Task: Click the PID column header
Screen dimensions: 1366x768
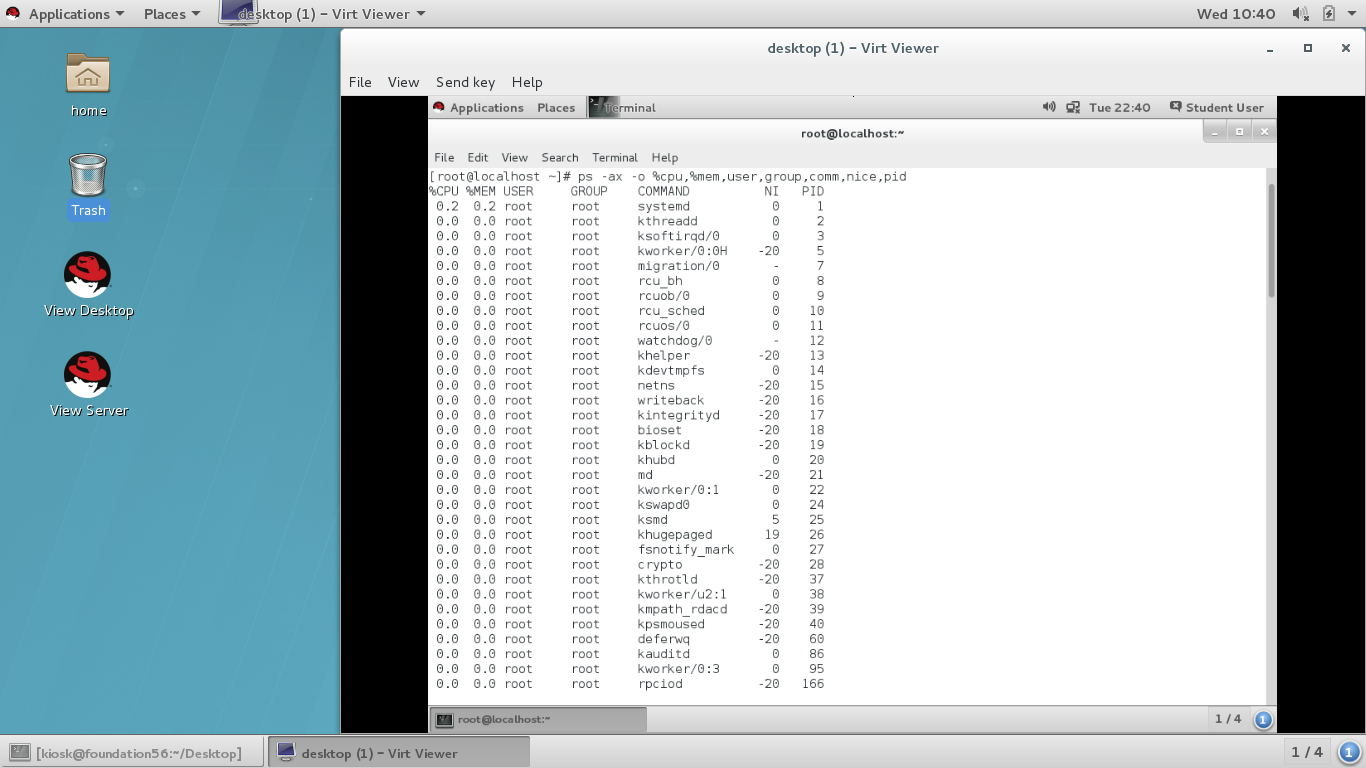Action: tap(813, 191)
